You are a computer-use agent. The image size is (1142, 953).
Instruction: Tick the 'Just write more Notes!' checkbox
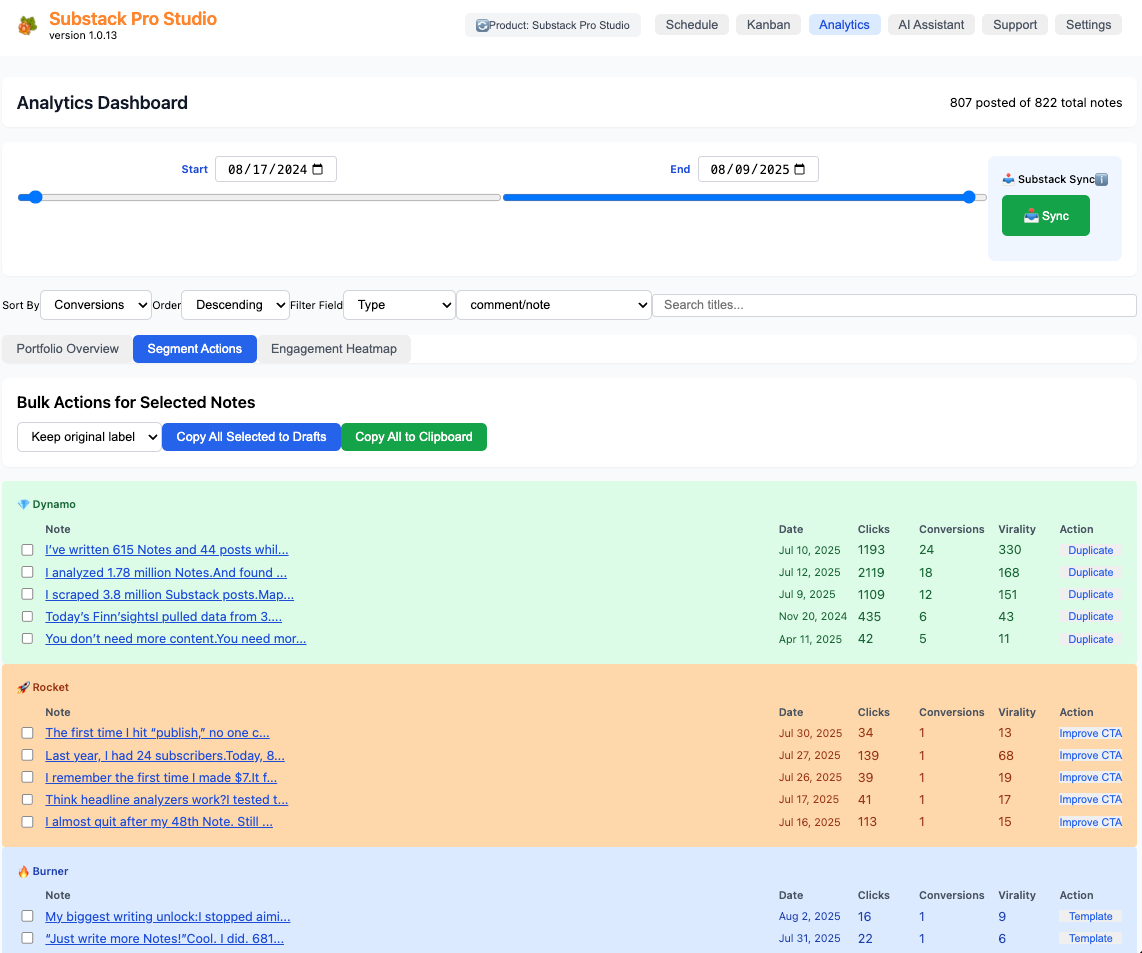point(27,938)
